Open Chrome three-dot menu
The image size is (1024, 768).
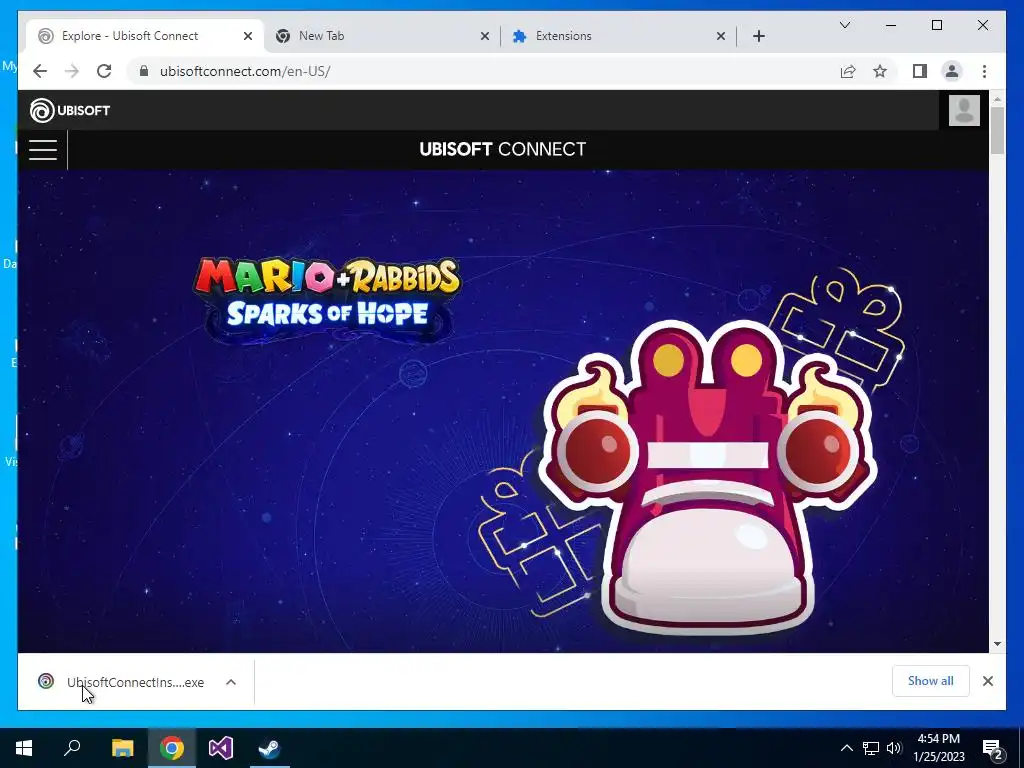[984, 71]
